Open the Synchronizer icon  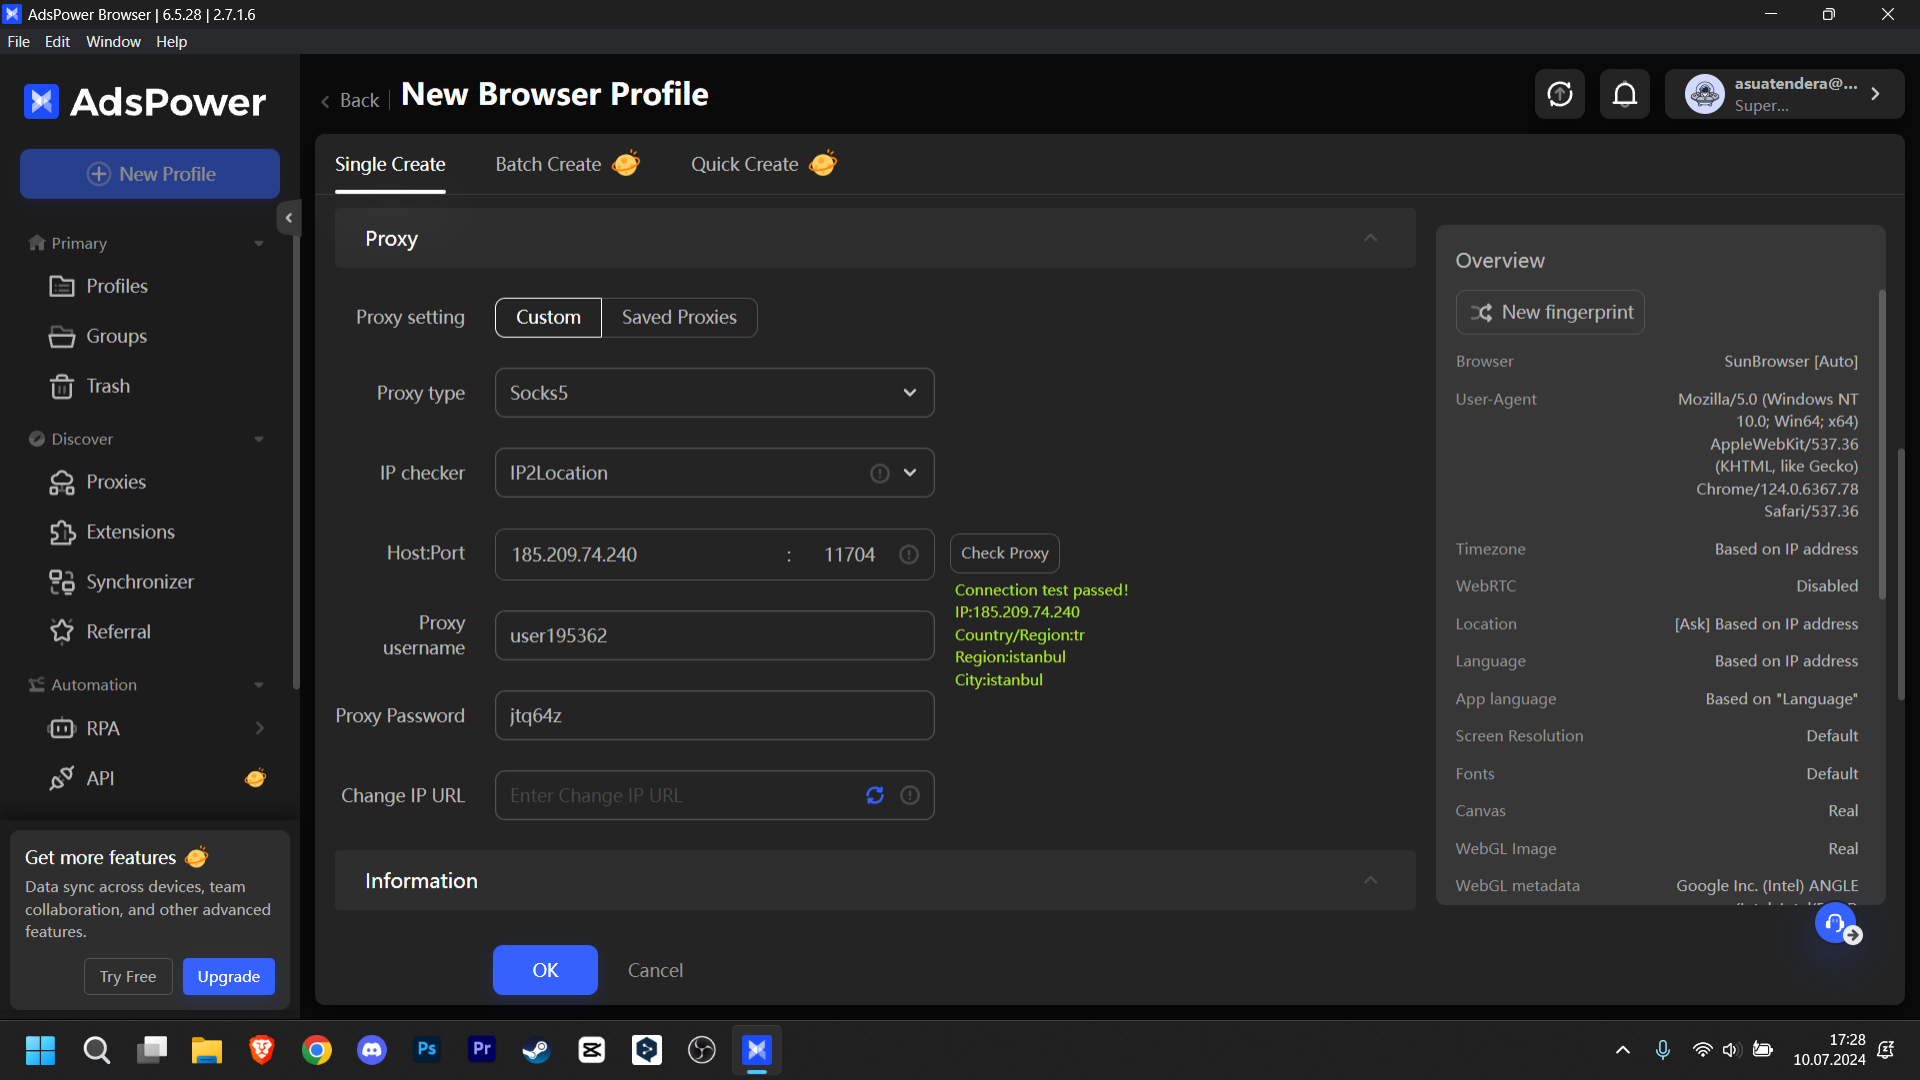tap(62, 583)
